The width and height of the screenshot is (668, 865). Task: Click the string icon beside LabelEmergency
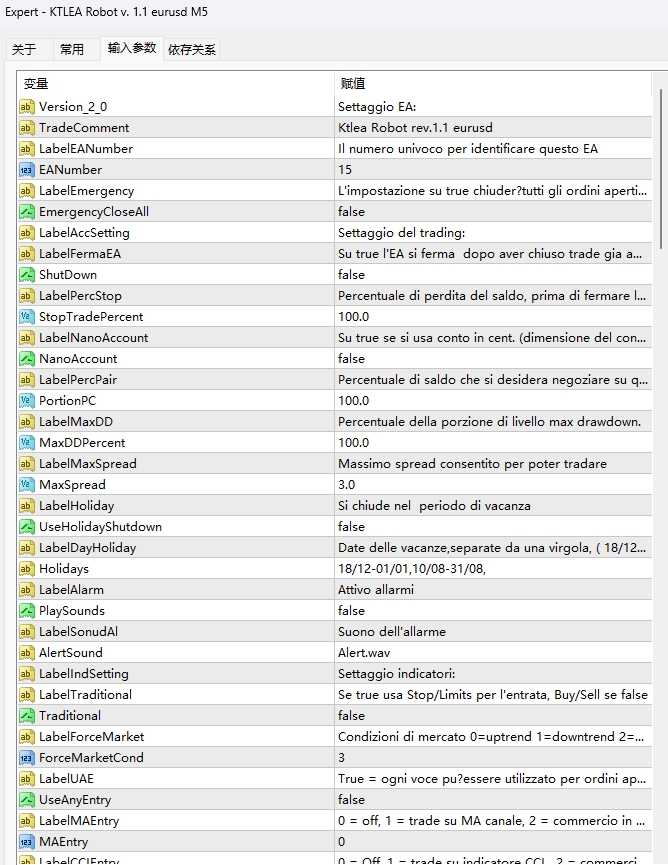26,190
